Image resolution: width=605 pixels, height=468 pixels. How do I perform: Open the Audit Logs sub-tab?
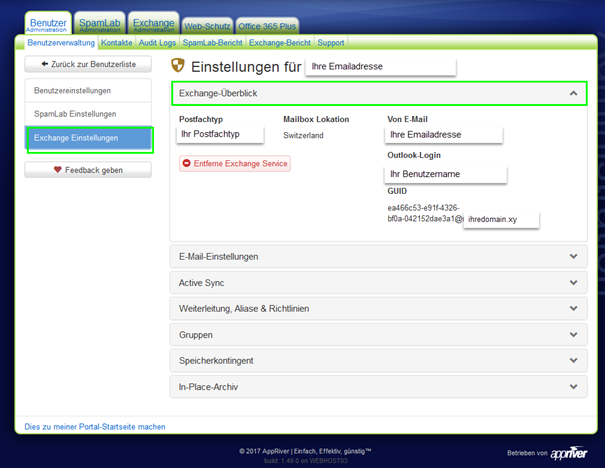click(x=157, y=42)
